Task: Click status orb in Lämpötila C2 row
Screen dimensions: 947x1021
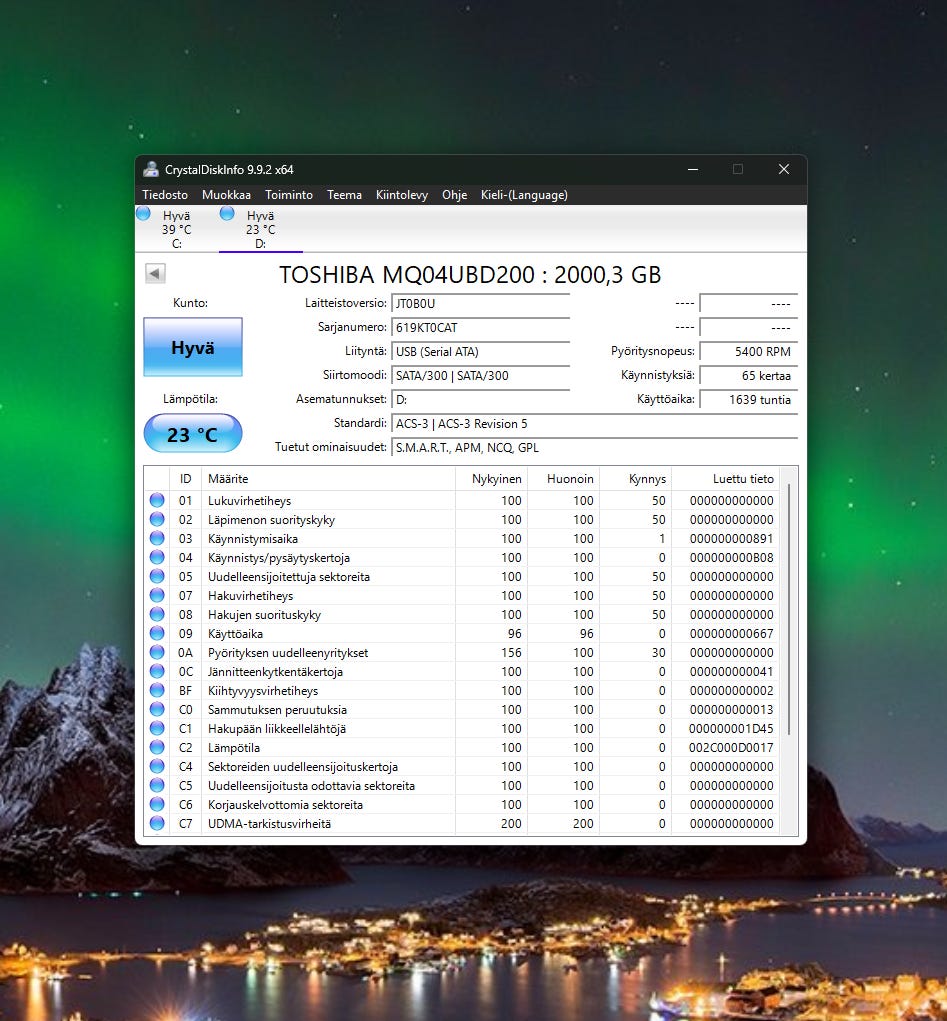Action: click(x=157, y=747)
